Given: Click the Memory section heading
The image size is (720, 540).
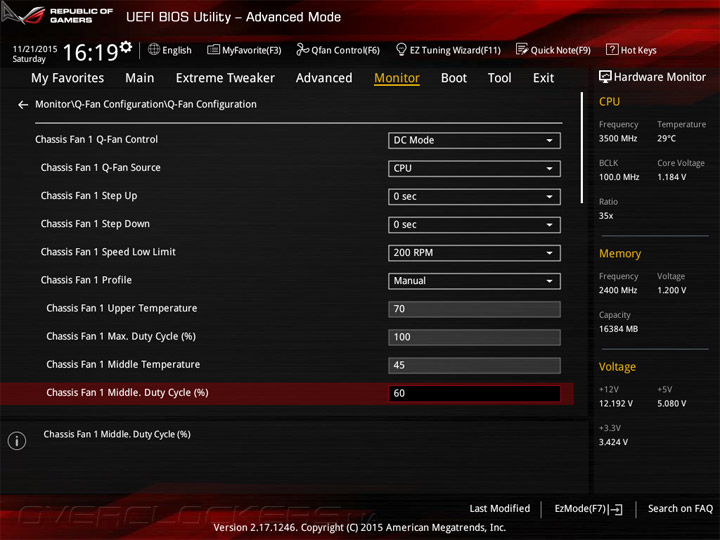Looking at the screenshot, I should tap(620, 254).
